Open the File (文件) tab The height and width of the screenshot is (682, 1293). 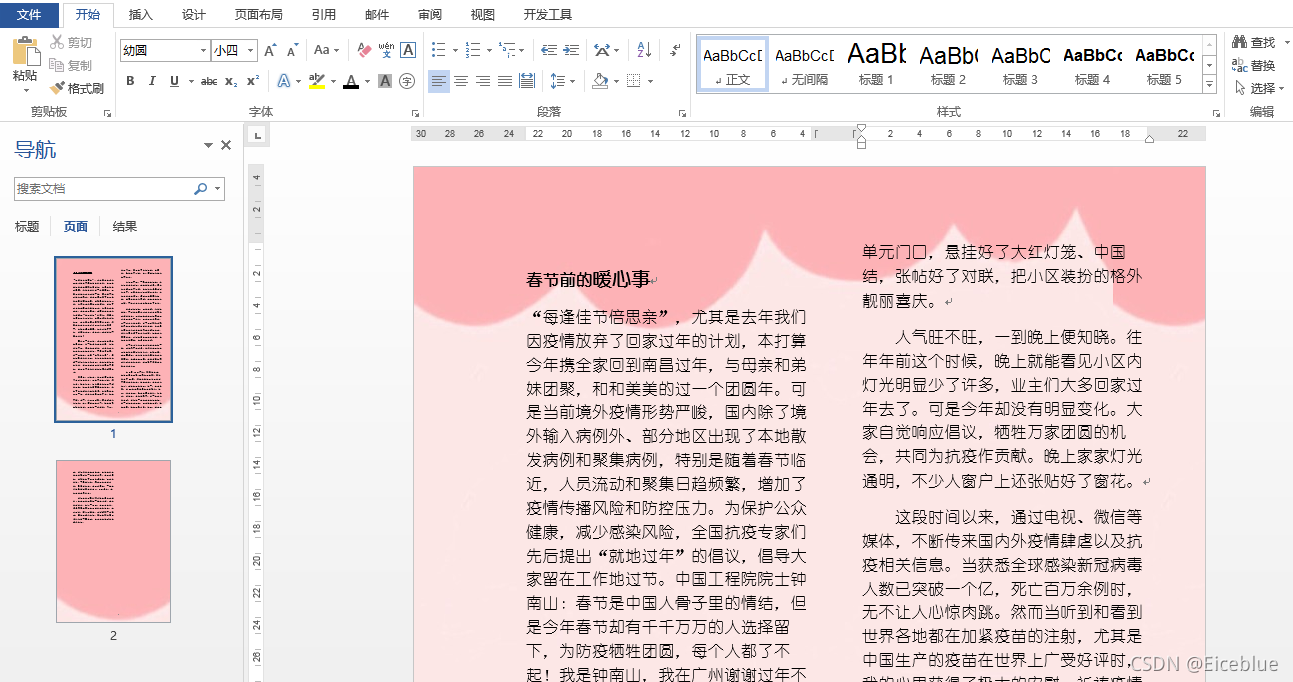29,15
